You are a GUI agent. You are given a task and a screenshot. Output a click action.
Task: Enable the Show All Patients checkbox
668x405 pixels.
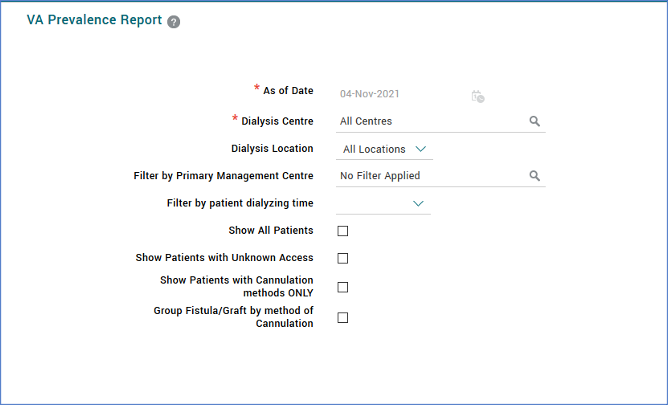343,231
